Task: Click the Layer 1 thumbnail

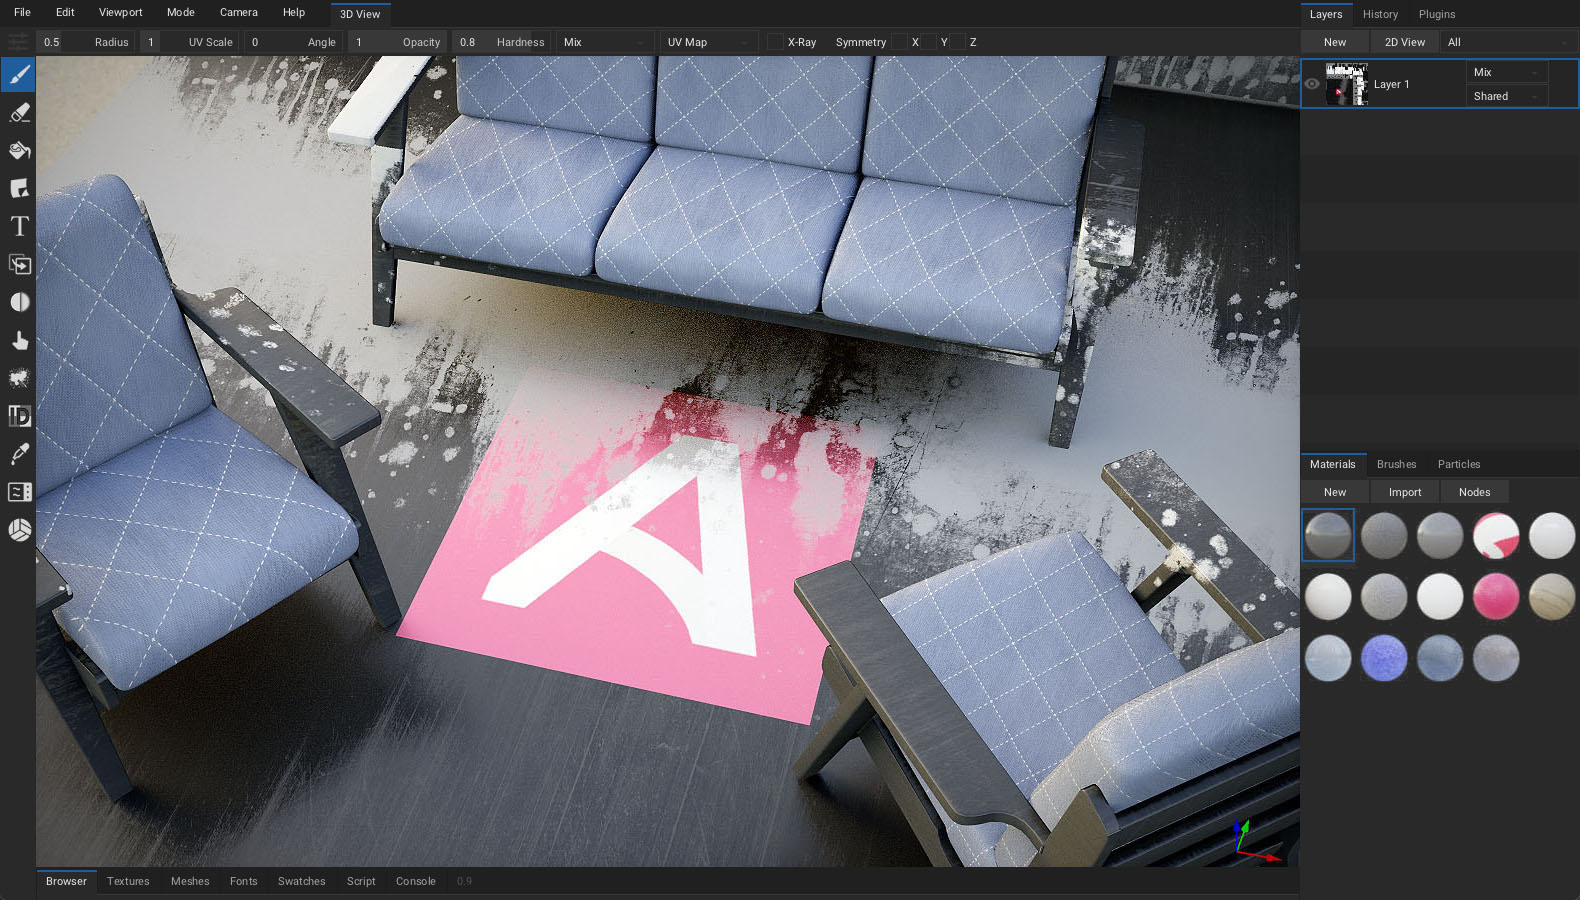Action: 1346,84
